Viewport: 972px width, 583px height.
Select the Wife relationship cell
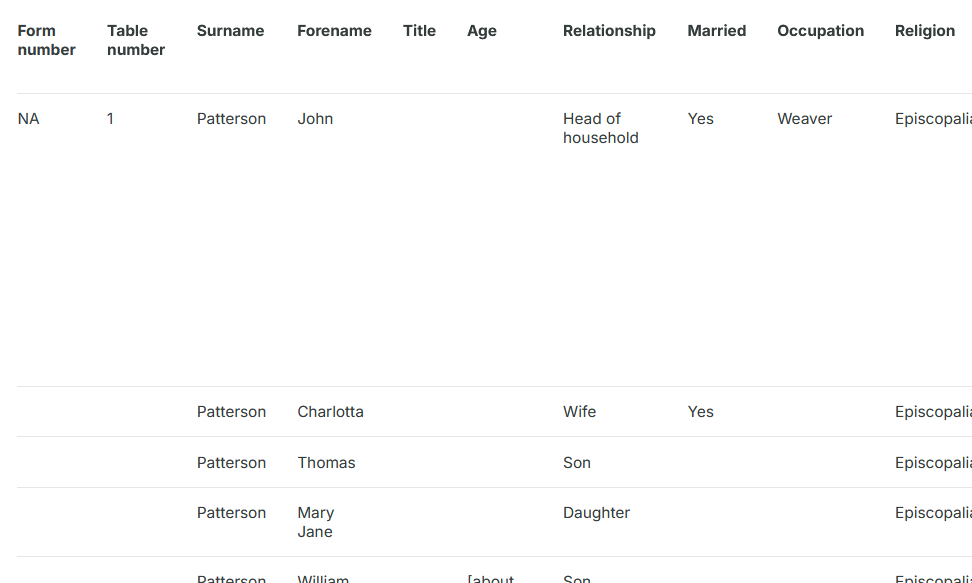[x=579, y=412]
